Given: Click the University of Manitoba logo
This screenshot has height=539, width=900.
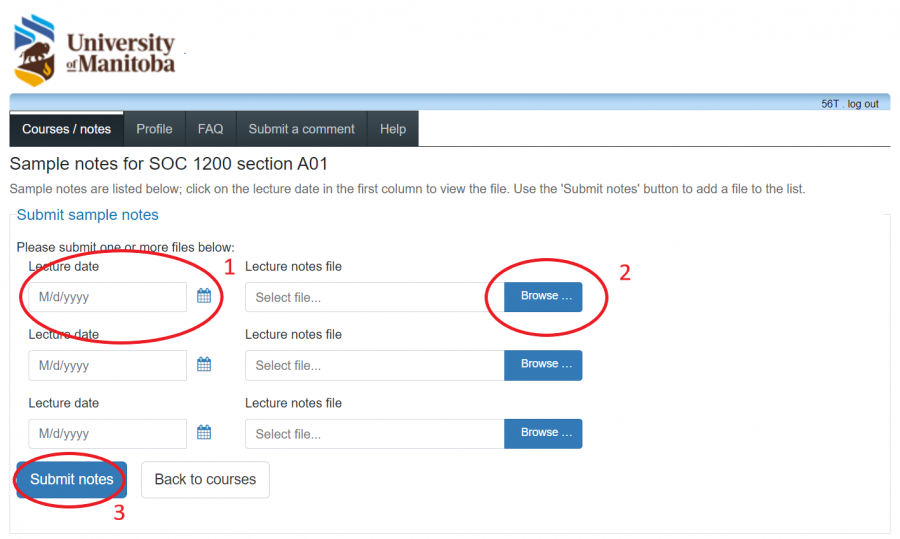Looking at the screenshot, I should [95, 50].
